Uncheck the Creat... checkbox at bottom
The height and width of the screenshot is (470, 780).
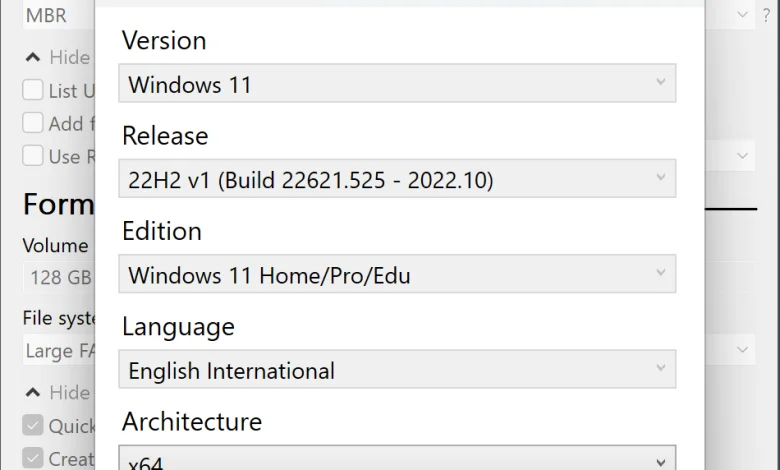click(x=33, y=458)
